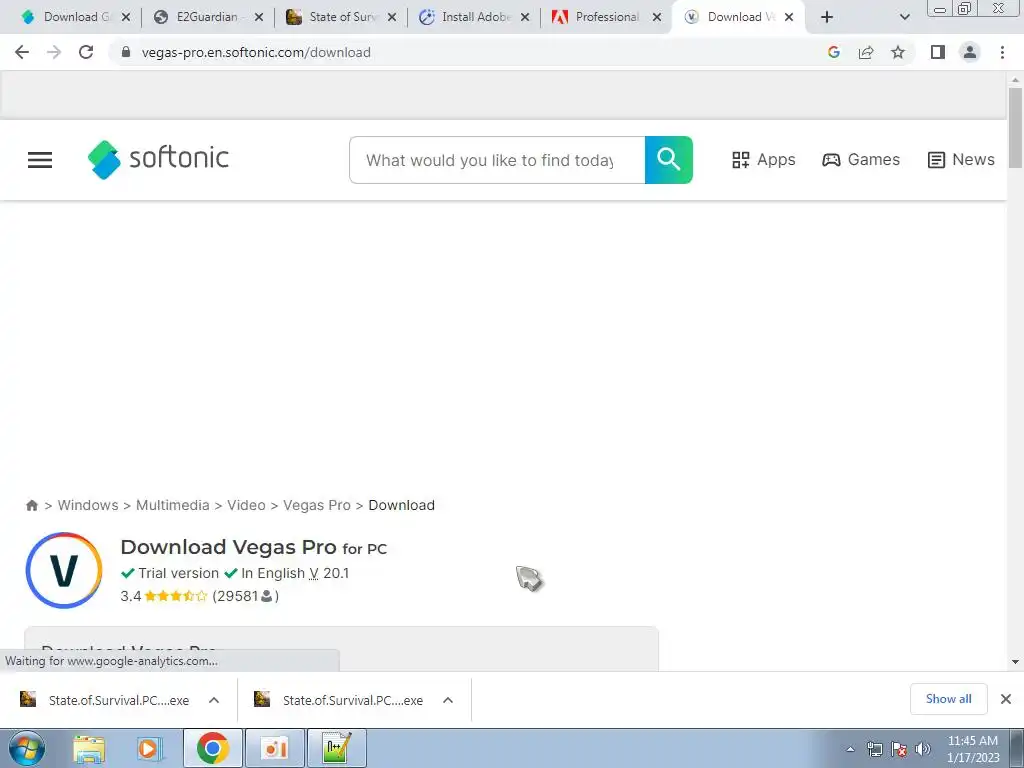Click the Chrome taskbar icon
1024x768 pixels.
point(212,748)
